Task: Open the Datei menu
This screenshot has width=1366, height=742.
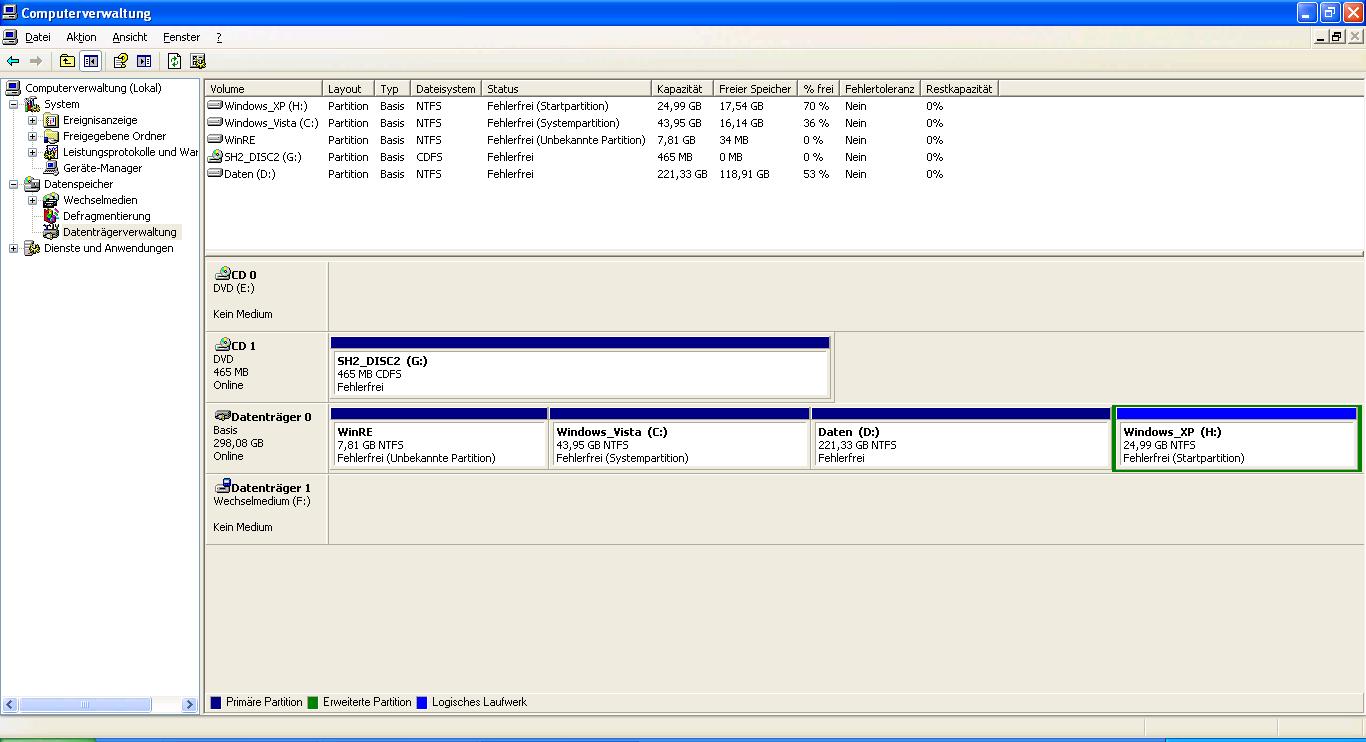Action: pos(38,37)
